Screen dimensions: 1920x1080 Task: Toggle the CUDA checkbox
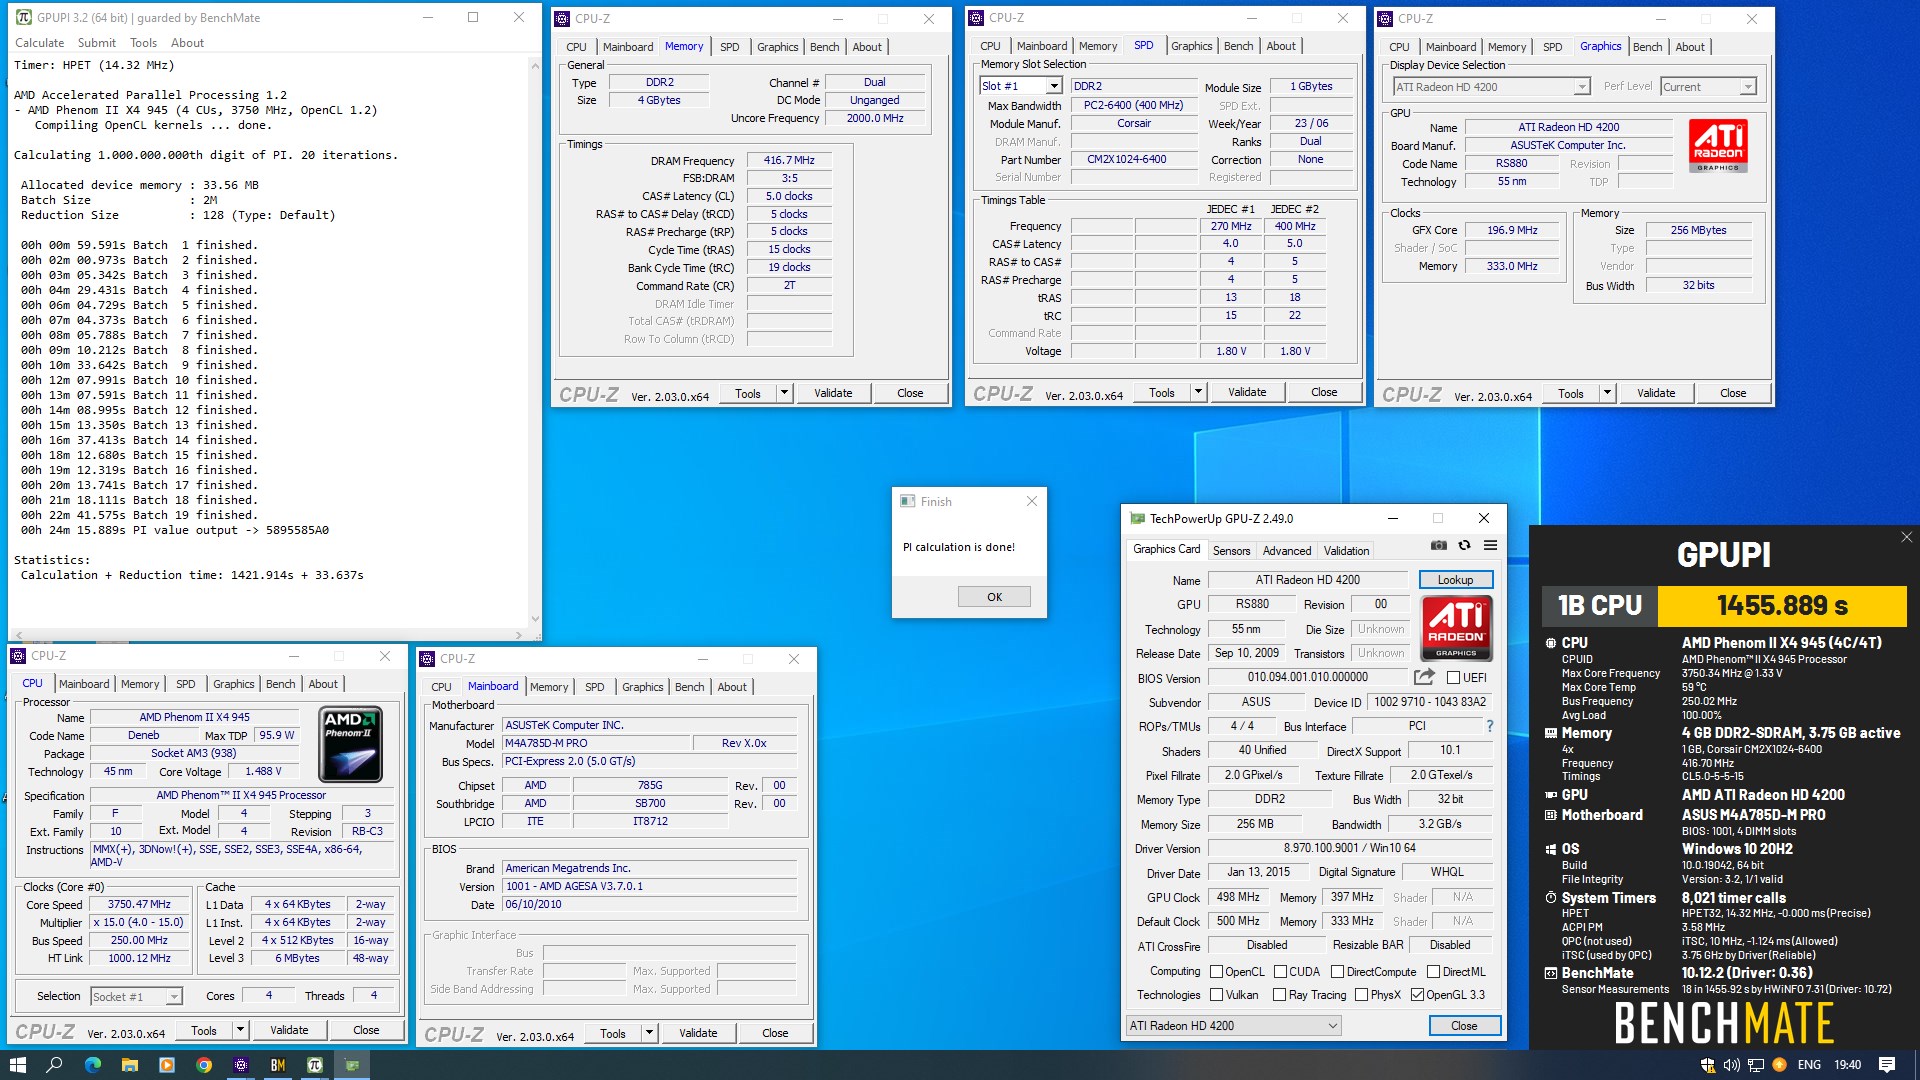tap(1280, 971)
